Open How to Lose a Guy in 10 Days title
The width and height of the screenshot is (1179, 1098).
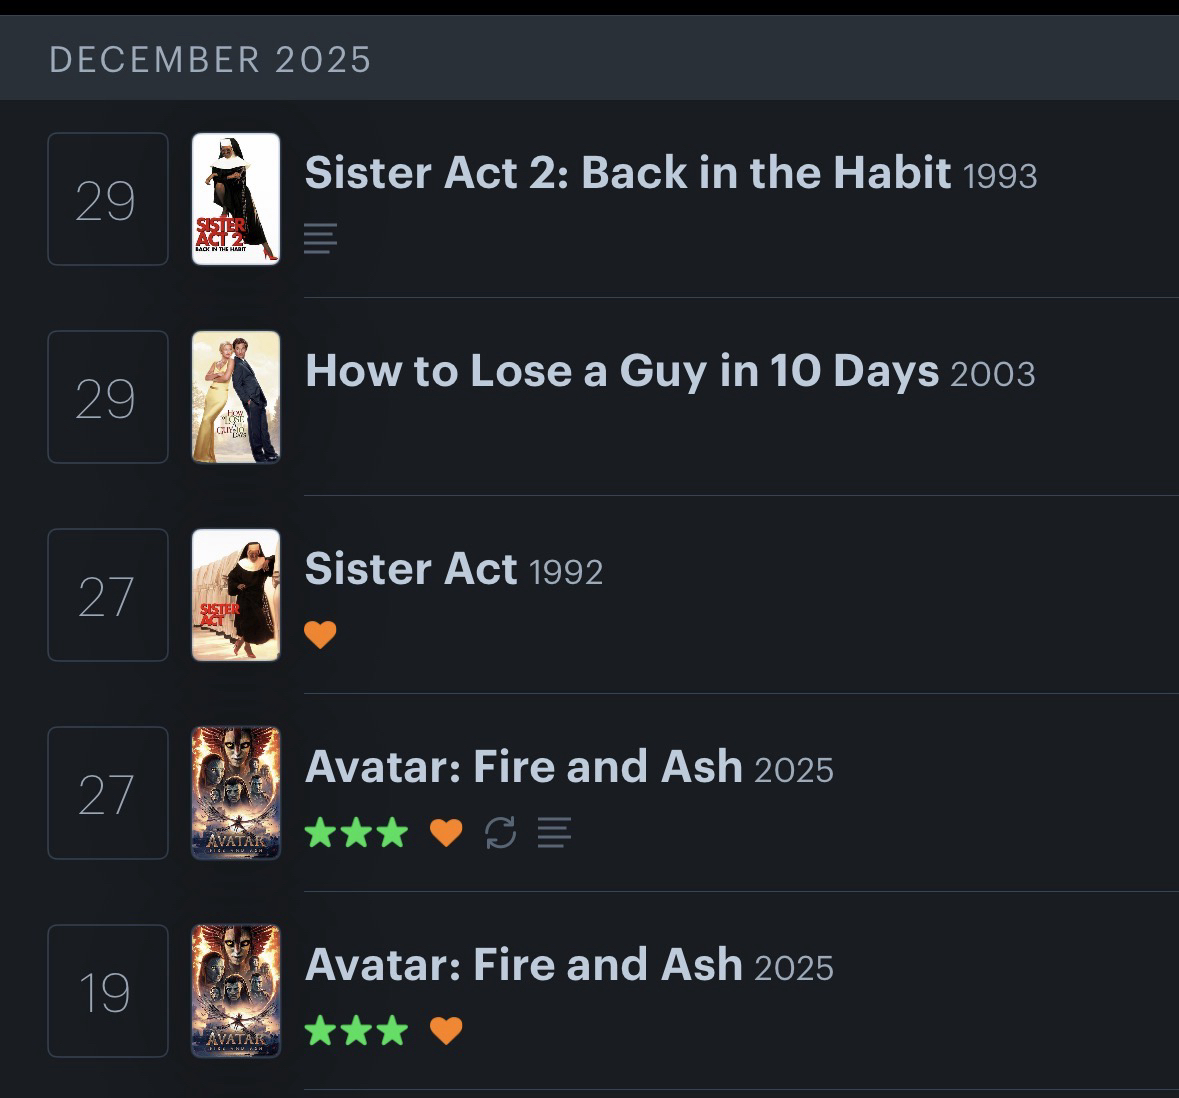pos(621,371)
